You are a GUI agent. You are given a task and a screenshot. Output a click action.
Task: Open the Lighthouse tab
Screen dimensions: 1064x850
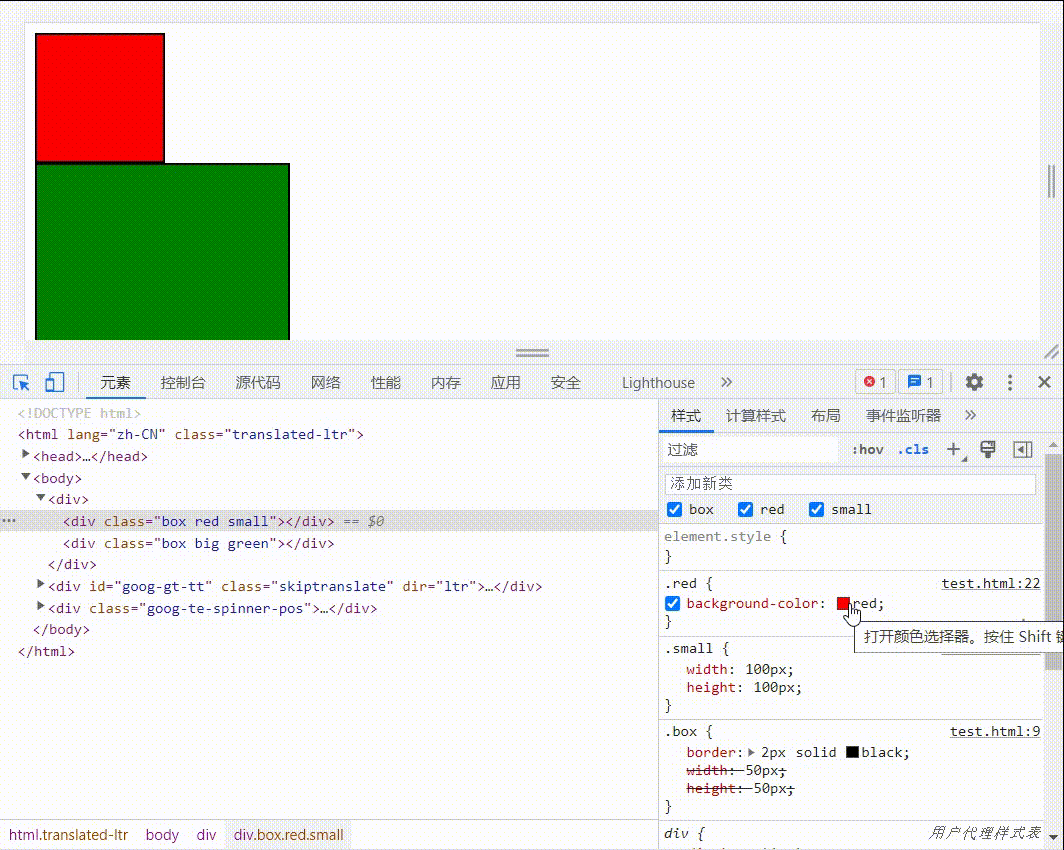tap(658, 383)
